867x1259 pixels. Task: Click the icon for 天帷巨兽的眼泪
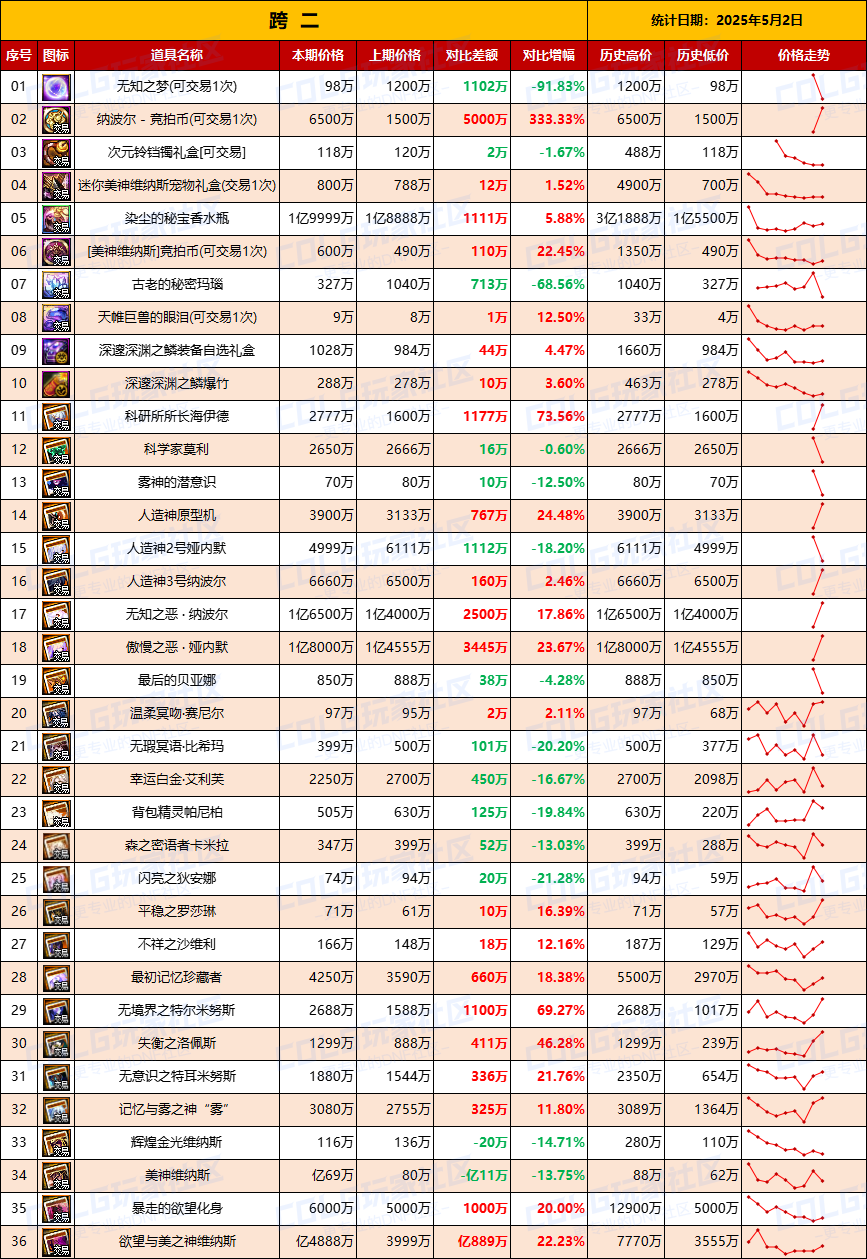point(56,317)
